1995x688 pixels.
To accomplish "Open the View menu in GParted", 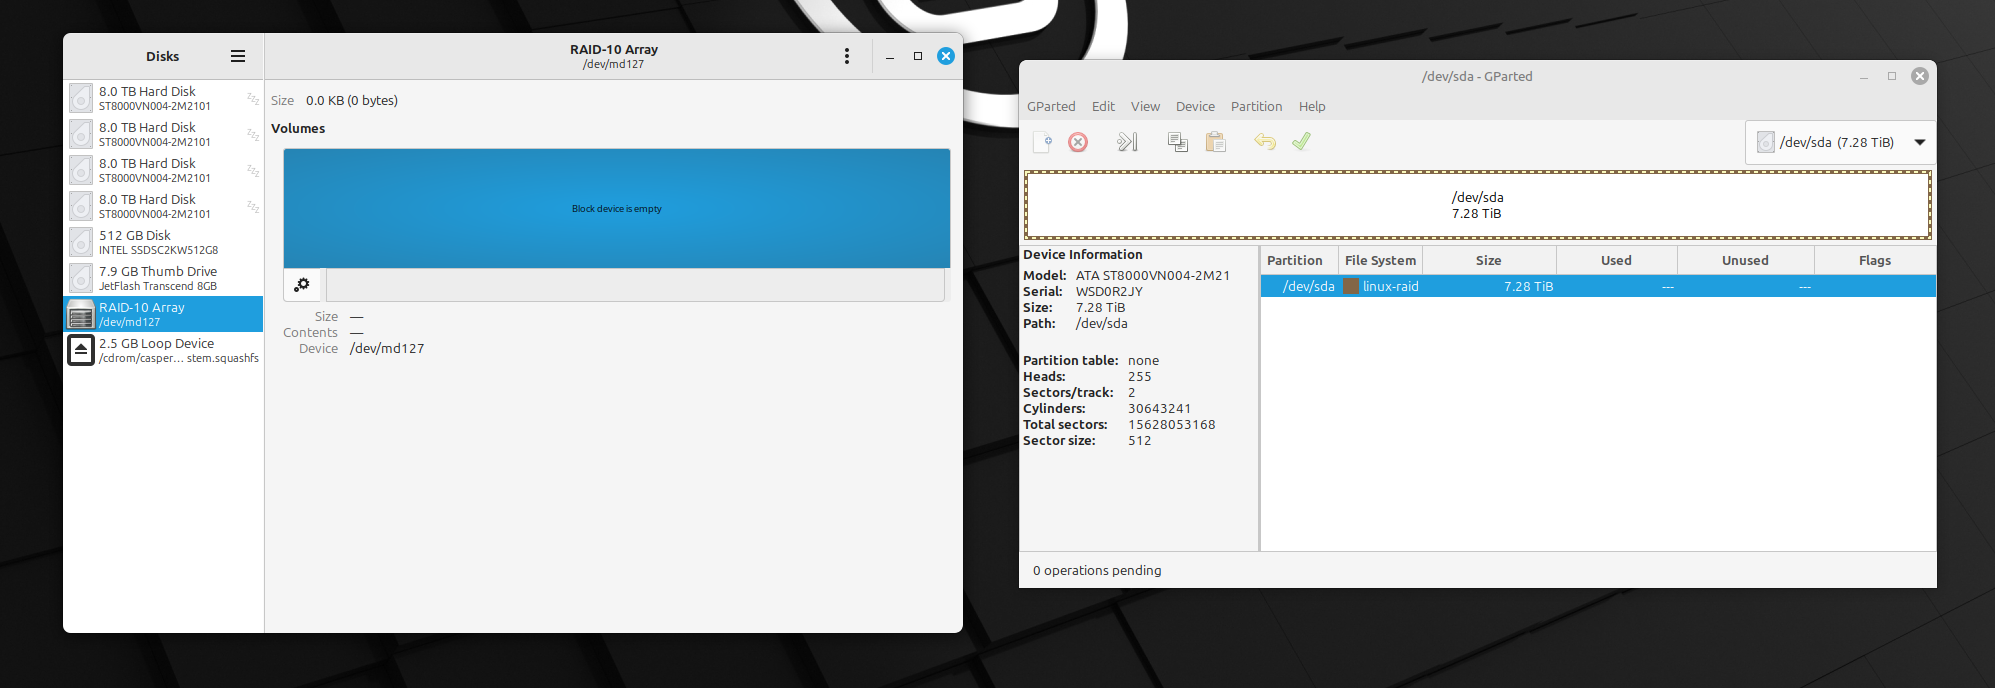I will point(1145,106).
